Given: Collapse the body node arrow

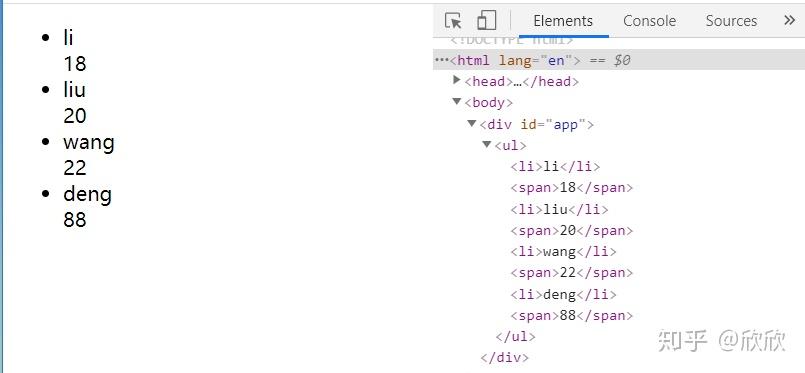Looking at the screenshot, I should point(456,102).
